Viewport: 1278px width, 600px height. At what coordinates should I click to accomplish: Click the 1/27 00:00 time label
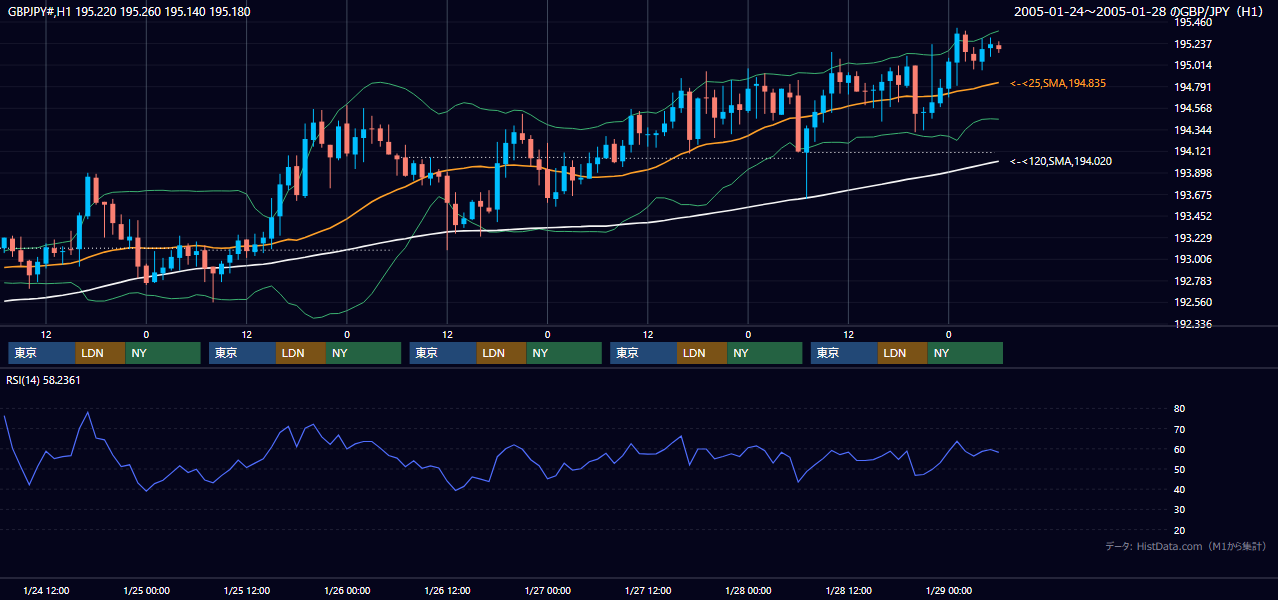[x=548, y=591]
